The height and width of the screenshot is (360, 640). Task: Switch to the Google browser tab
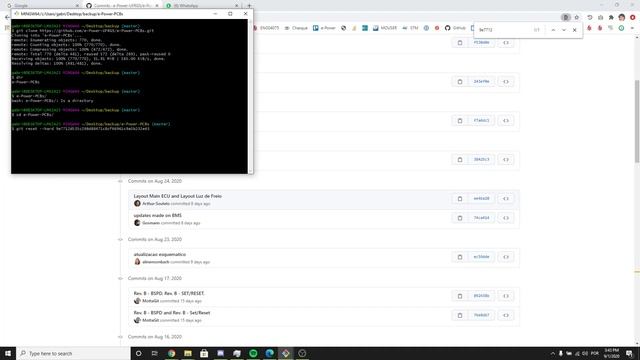tap(42, 6)
